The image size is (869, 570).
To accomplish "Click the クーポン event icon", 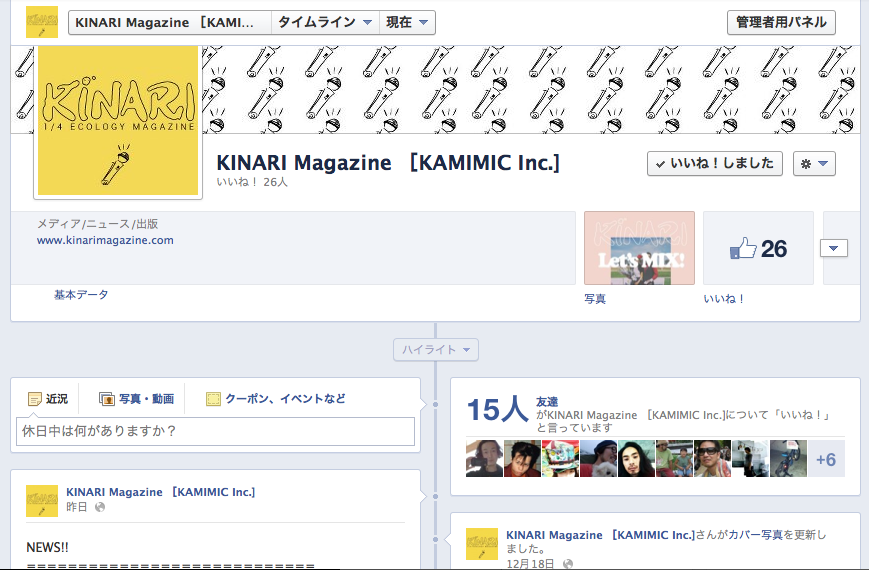I will click(213, 399).
